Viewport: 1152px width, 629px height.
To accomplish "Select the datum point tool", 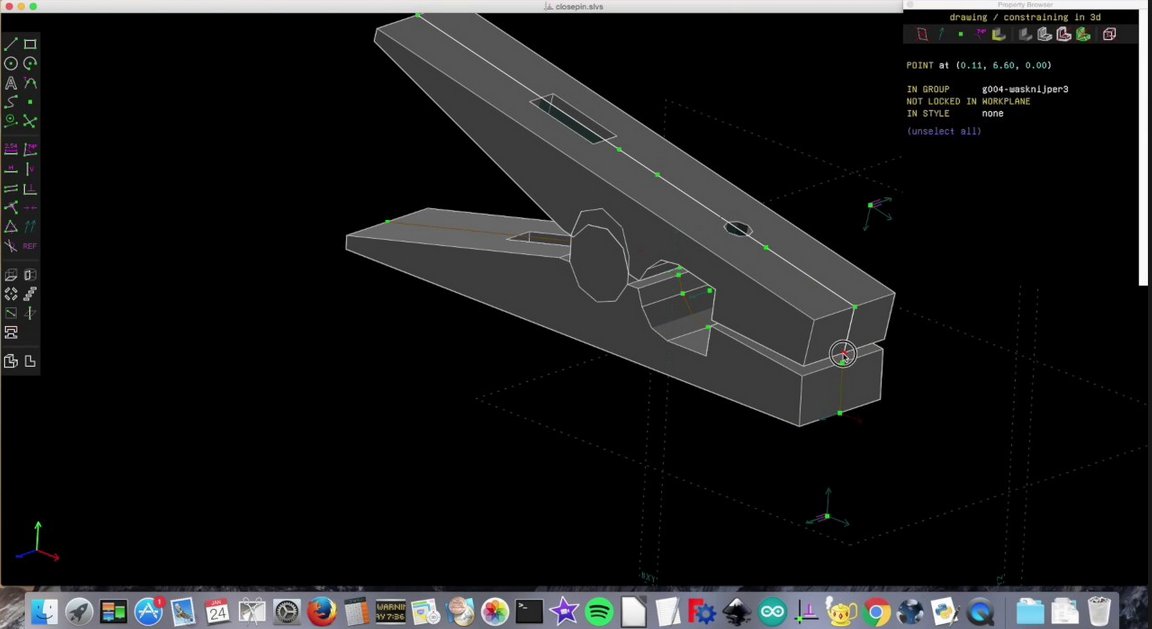I will (30, 101).
